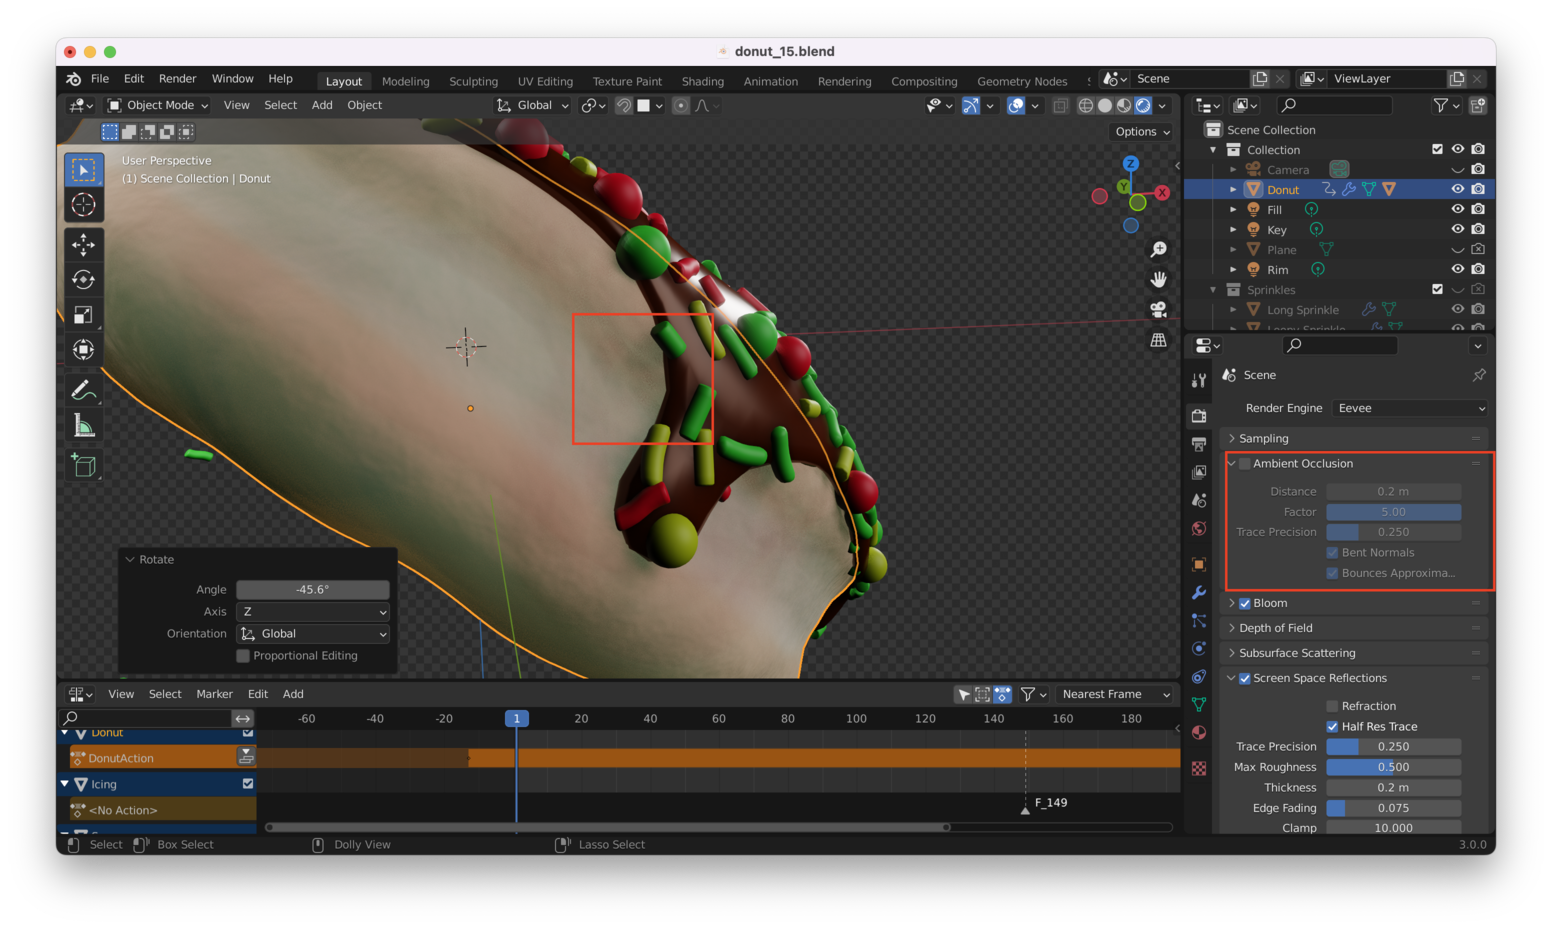Switch to orthographic grid view icon
The image size is (1552, 929).
[1158, 341]
